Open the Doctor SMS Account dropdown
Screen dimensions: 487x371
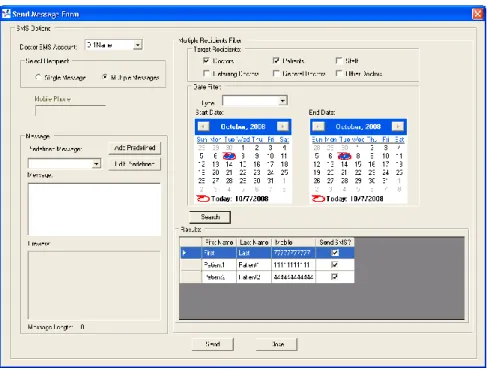pos(138,45)
